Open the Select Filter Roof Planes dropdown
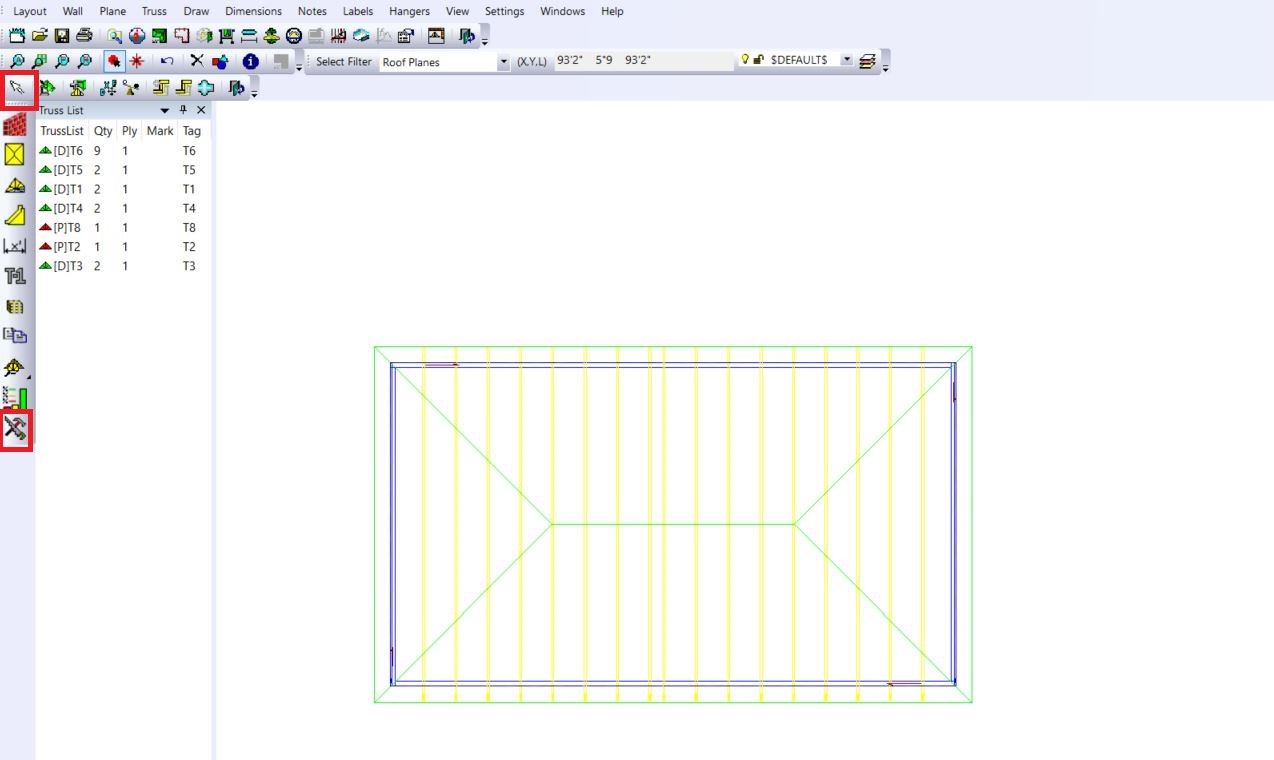Viewport: 1274px width, 760px height. click(x=502, y=62)
